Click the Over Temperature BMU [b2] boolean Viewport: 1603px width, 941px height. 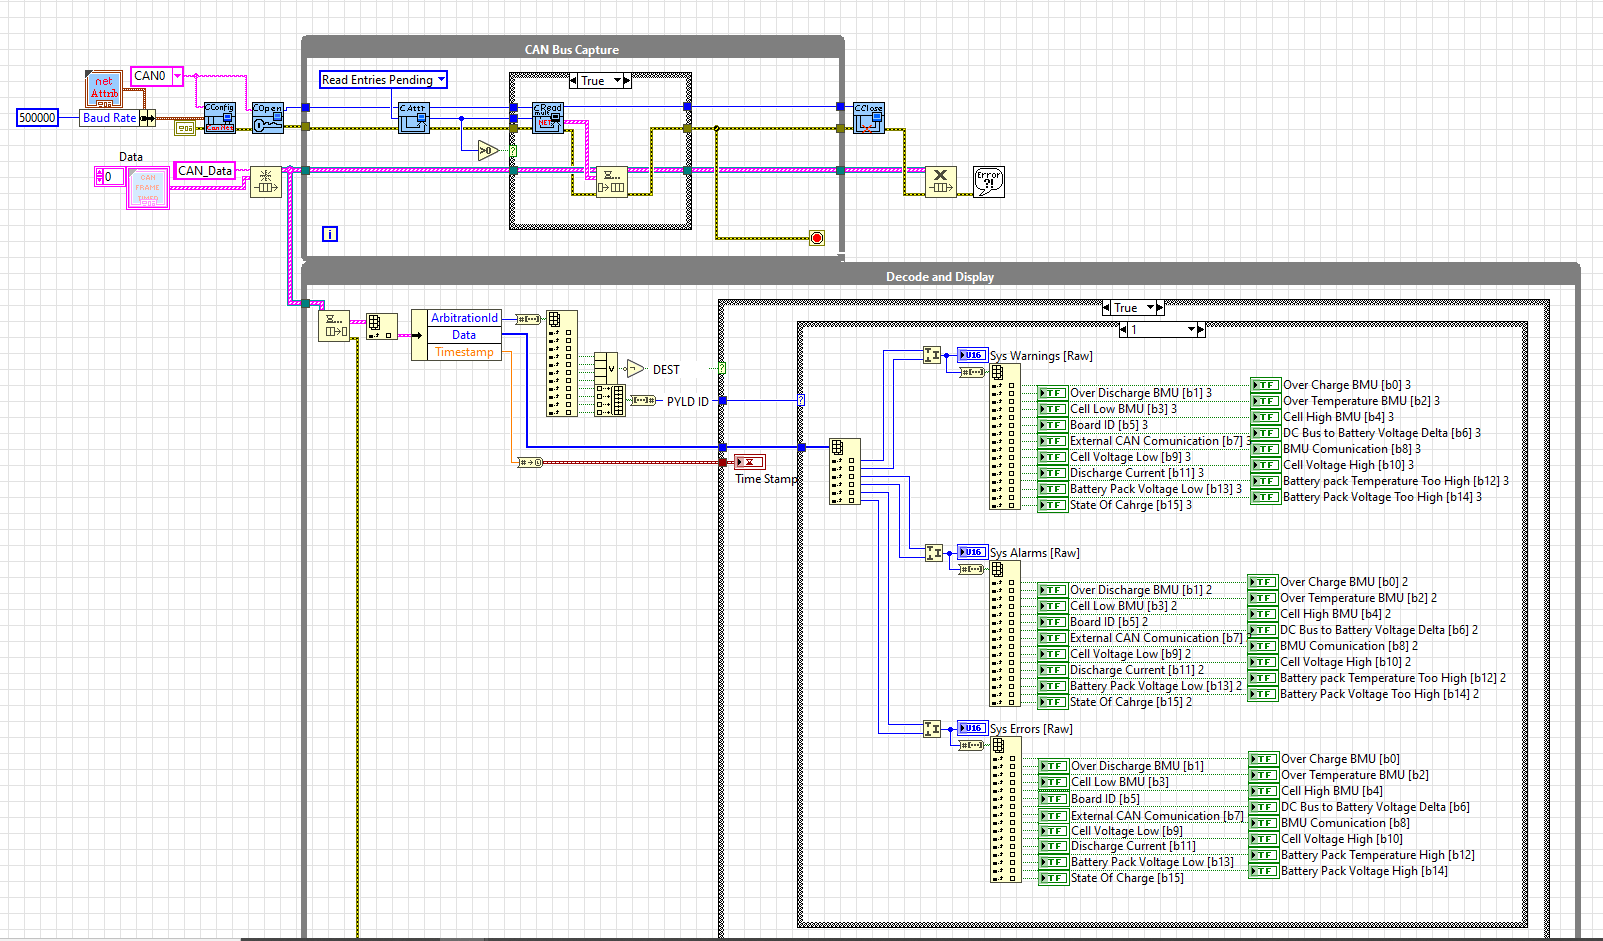[x=1264, y=775]
